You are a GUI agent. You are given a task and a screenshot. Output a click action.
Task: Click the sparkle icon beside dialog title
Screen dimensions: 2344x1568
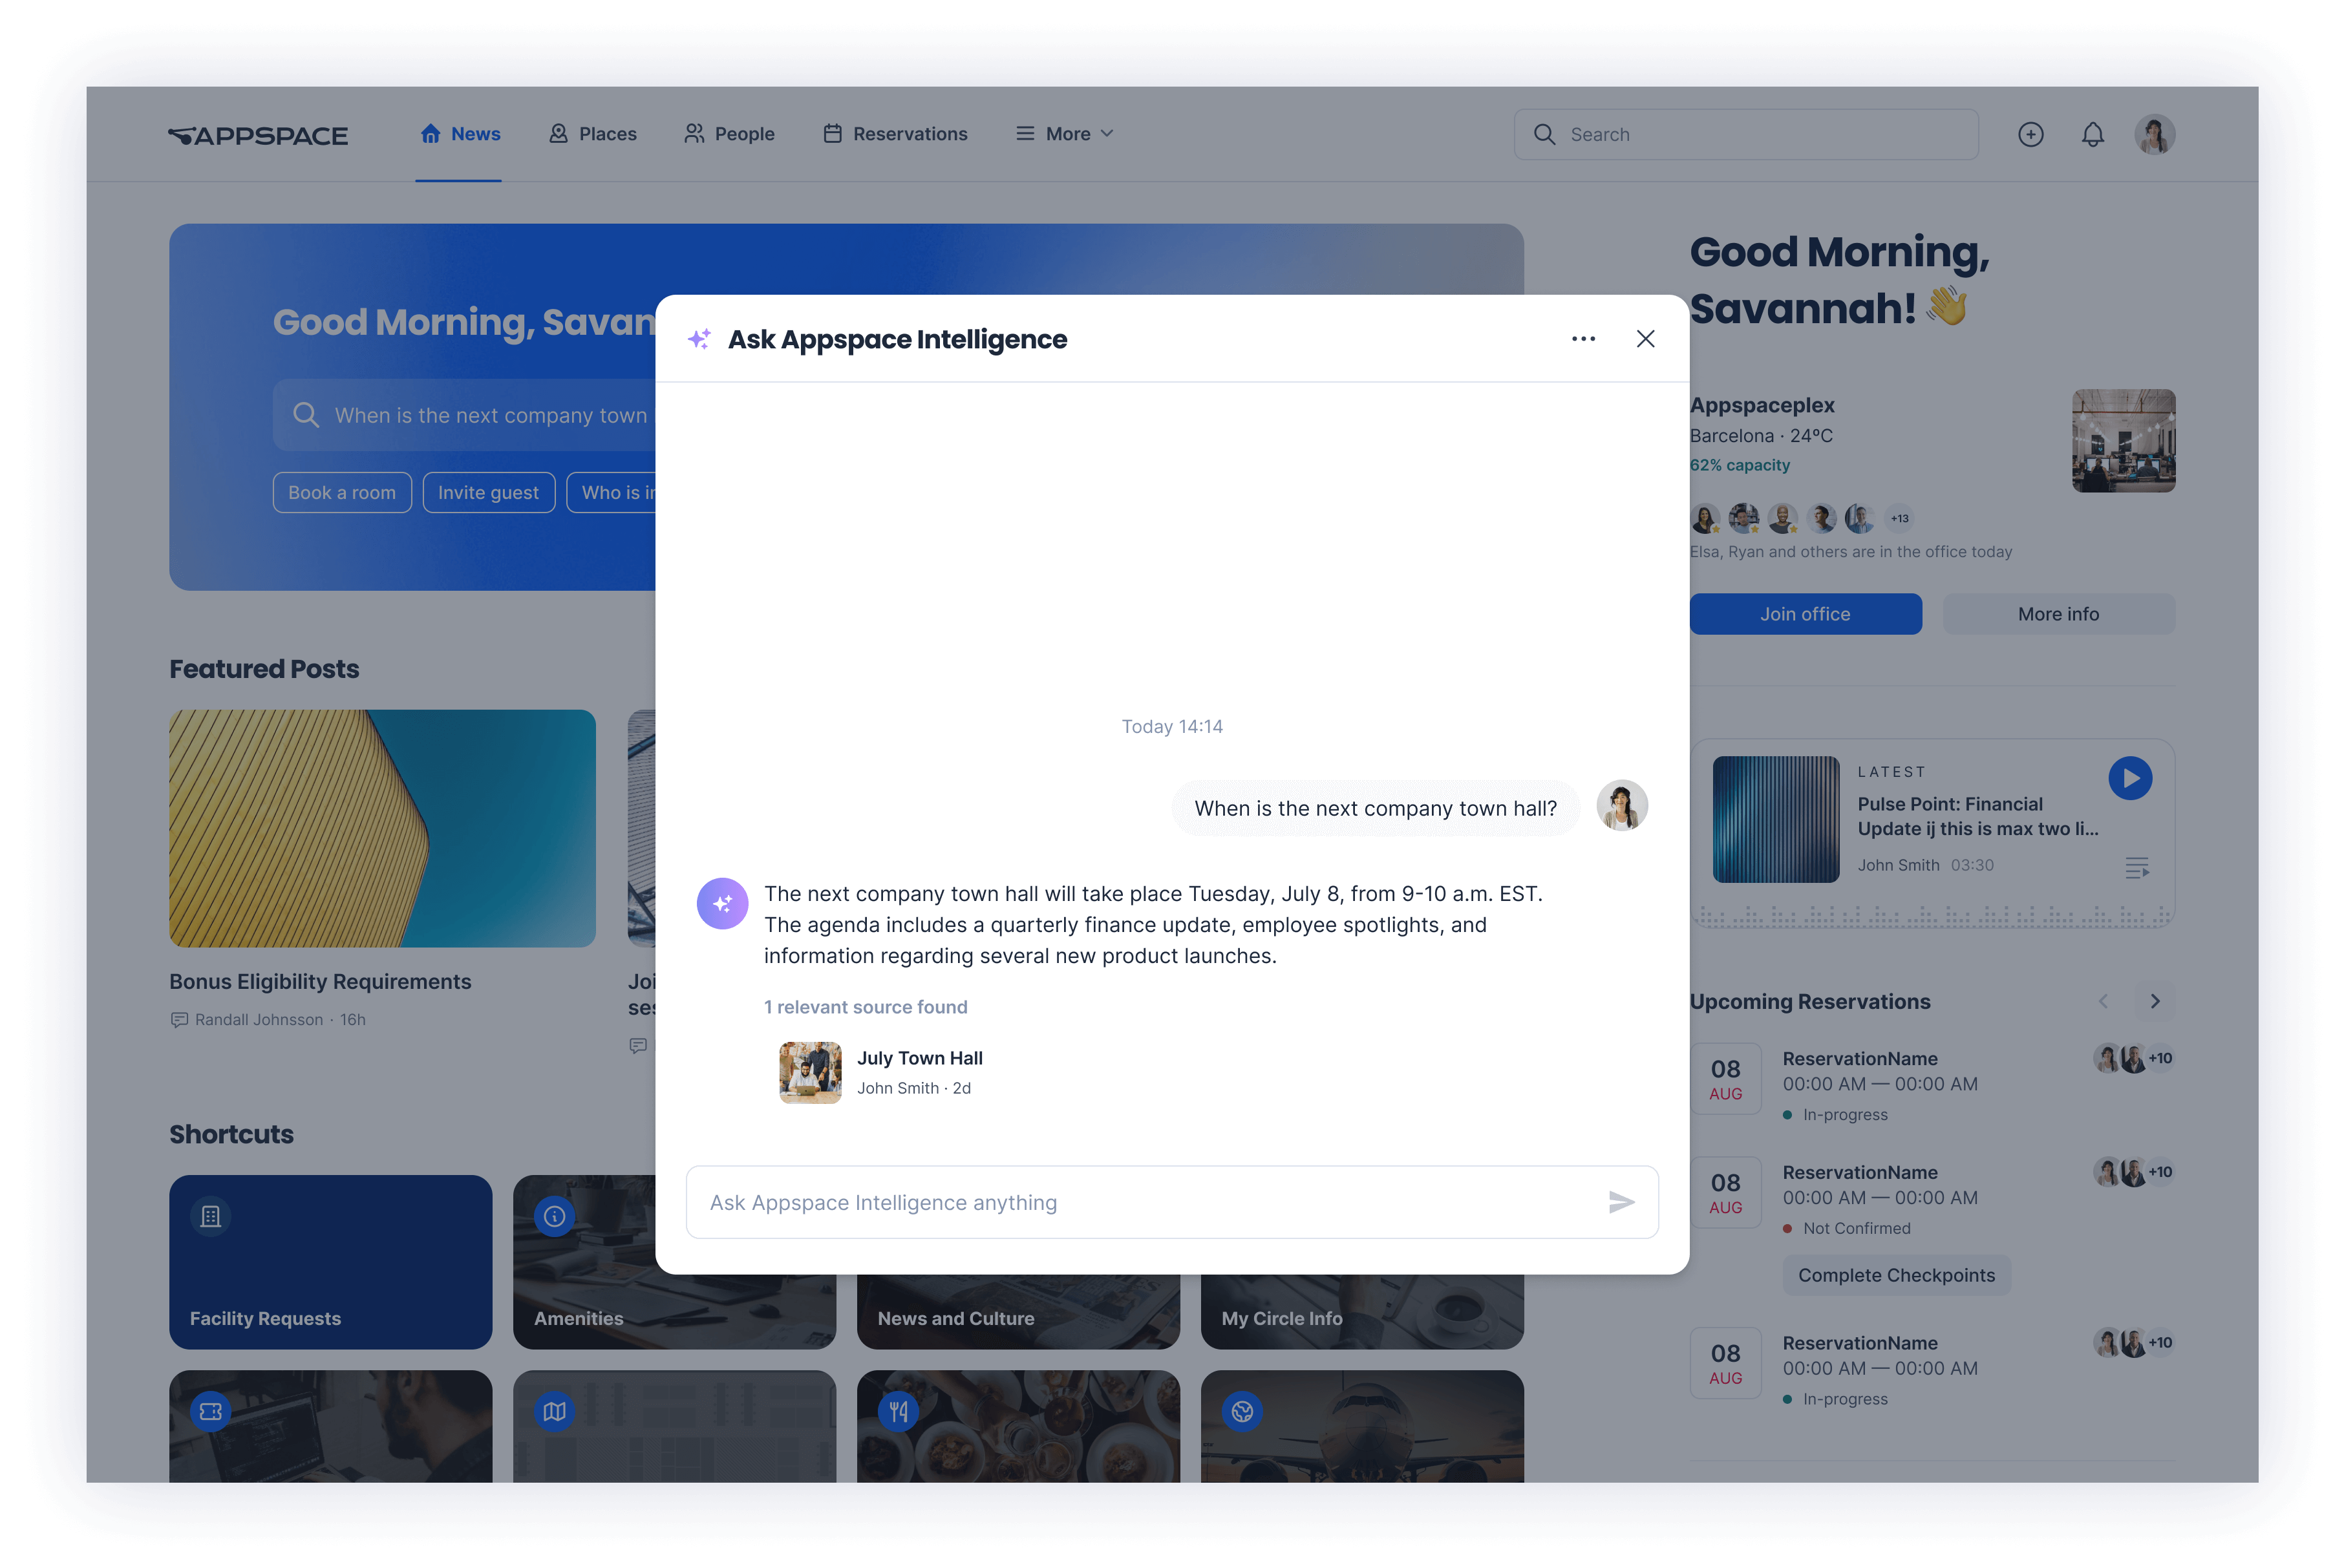(699, 339)
